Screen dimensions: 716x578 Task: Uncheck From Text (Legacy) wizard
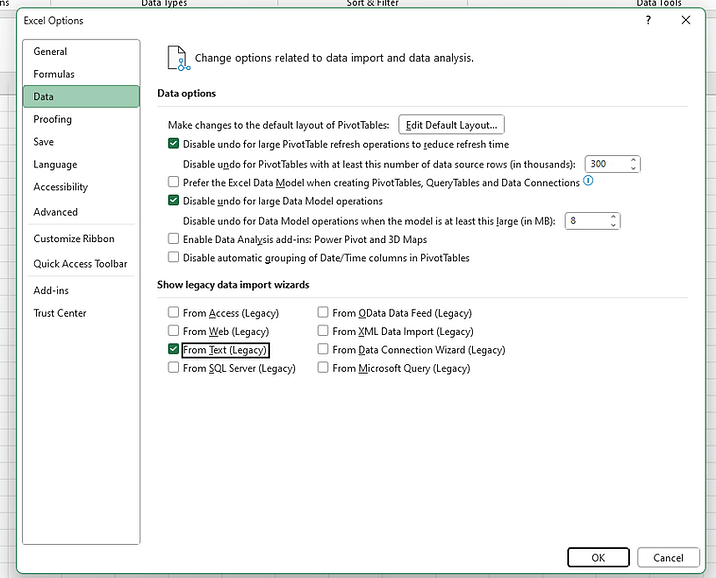[x=174, y=349]
